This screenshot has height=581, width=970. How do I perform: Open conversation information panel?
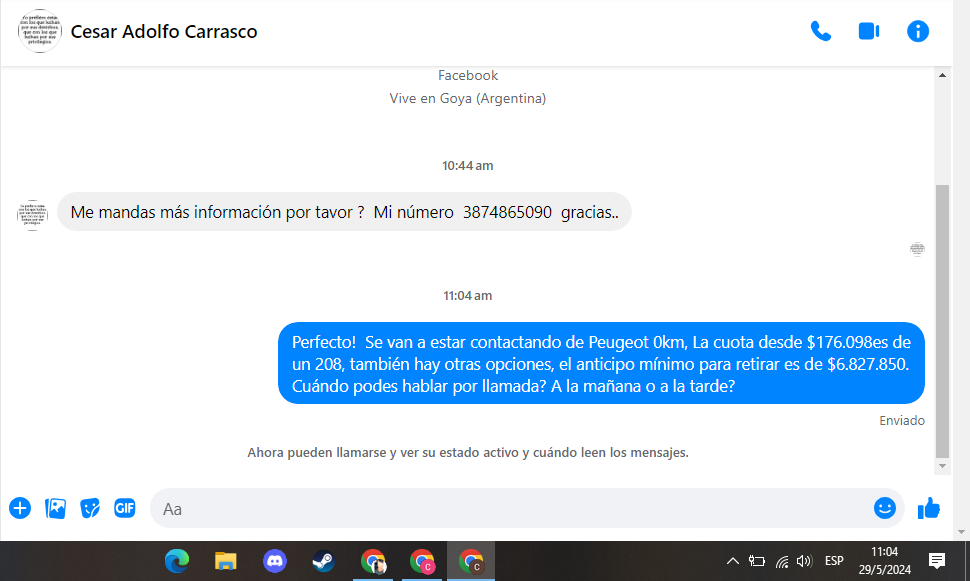[917, 31]
